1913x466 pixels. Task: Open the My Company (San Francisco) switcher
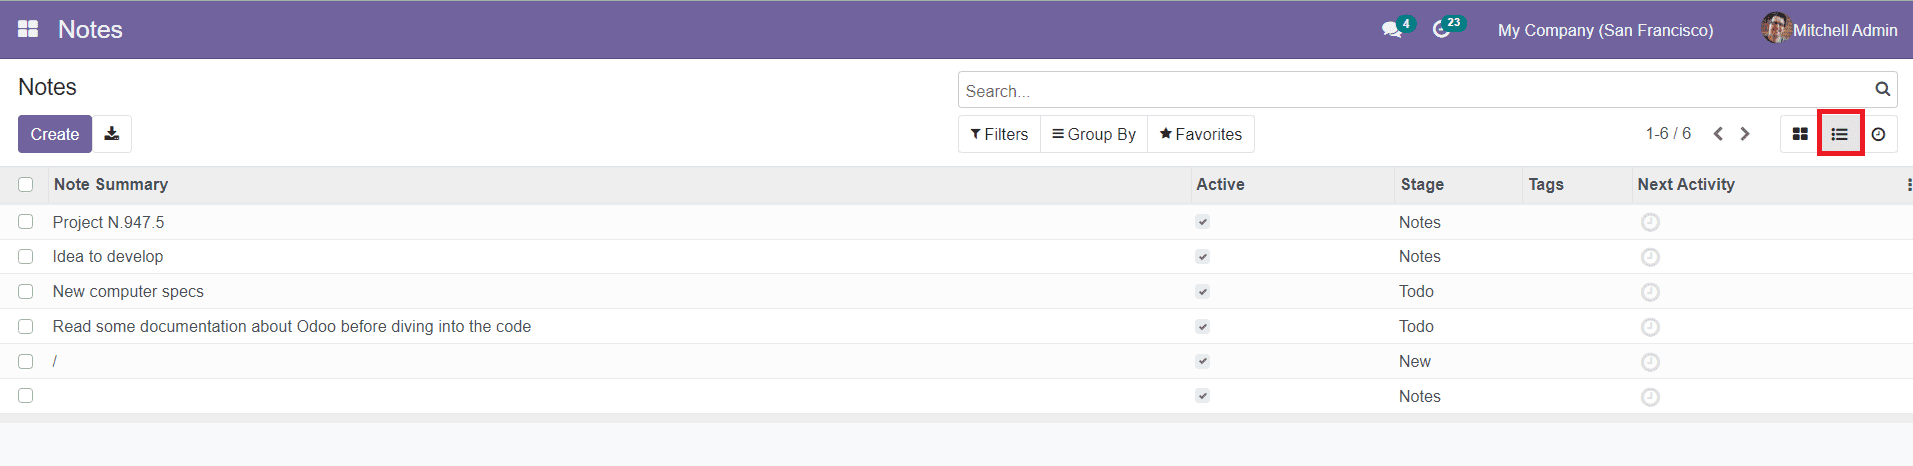tap(1605, 30)
